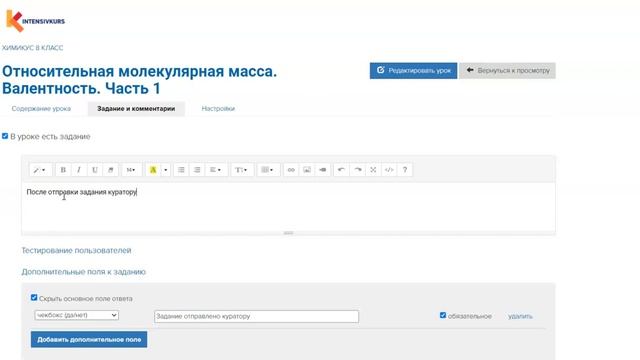Click the editor resize handle bar

[x=288, y=233]
